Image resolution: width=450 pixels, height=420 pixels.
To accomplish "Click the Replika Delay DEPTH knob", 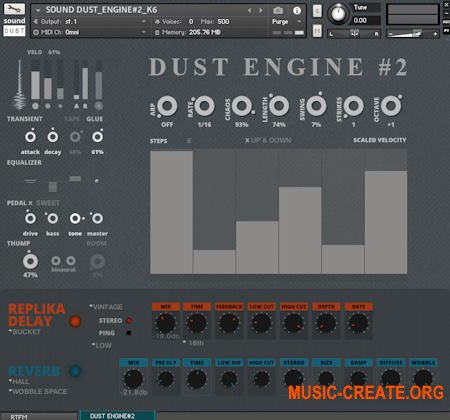I will tap(326, 323).
